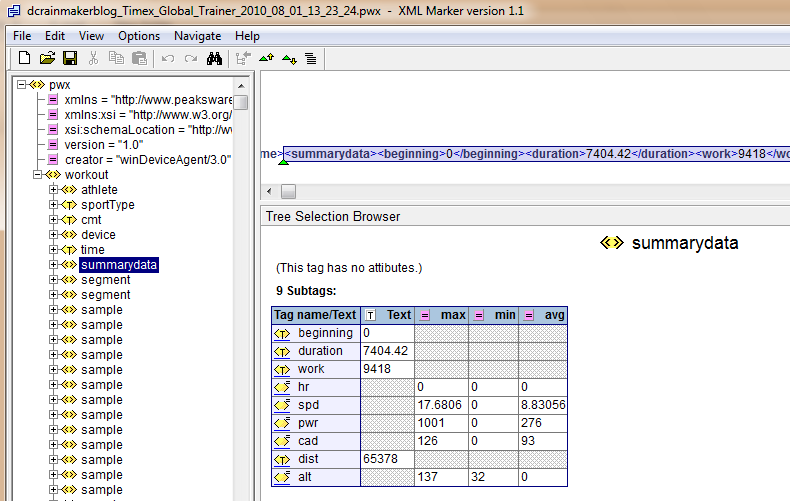
Task: Open a file with the folder icon
Action: click(x=47, y=58)
